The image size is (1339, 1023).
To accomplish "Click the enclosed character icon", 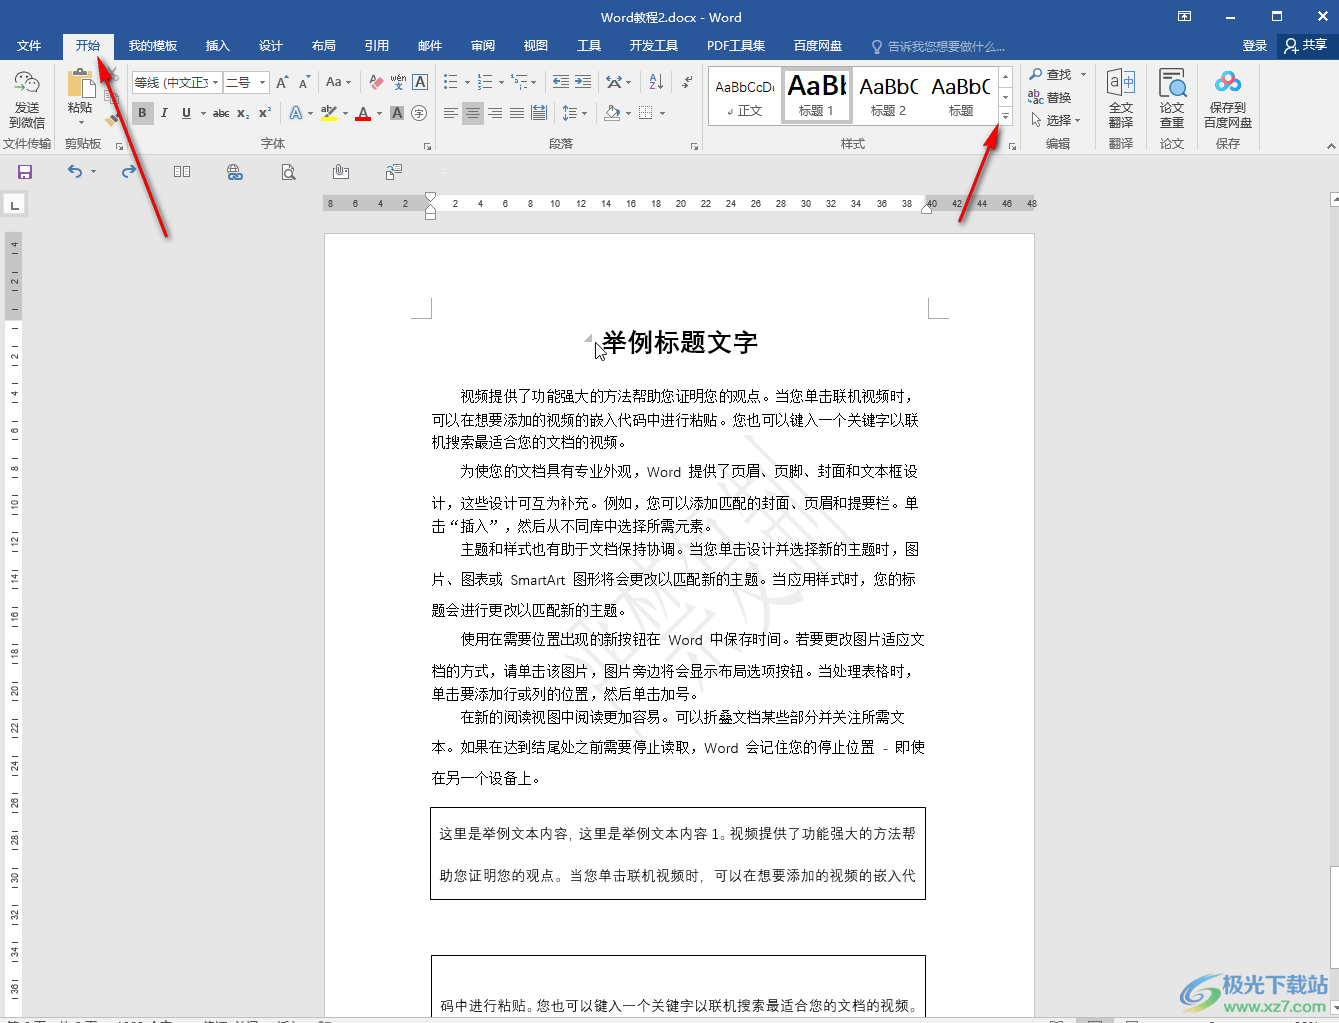I will pyautogui.click(x=419, y=113).
